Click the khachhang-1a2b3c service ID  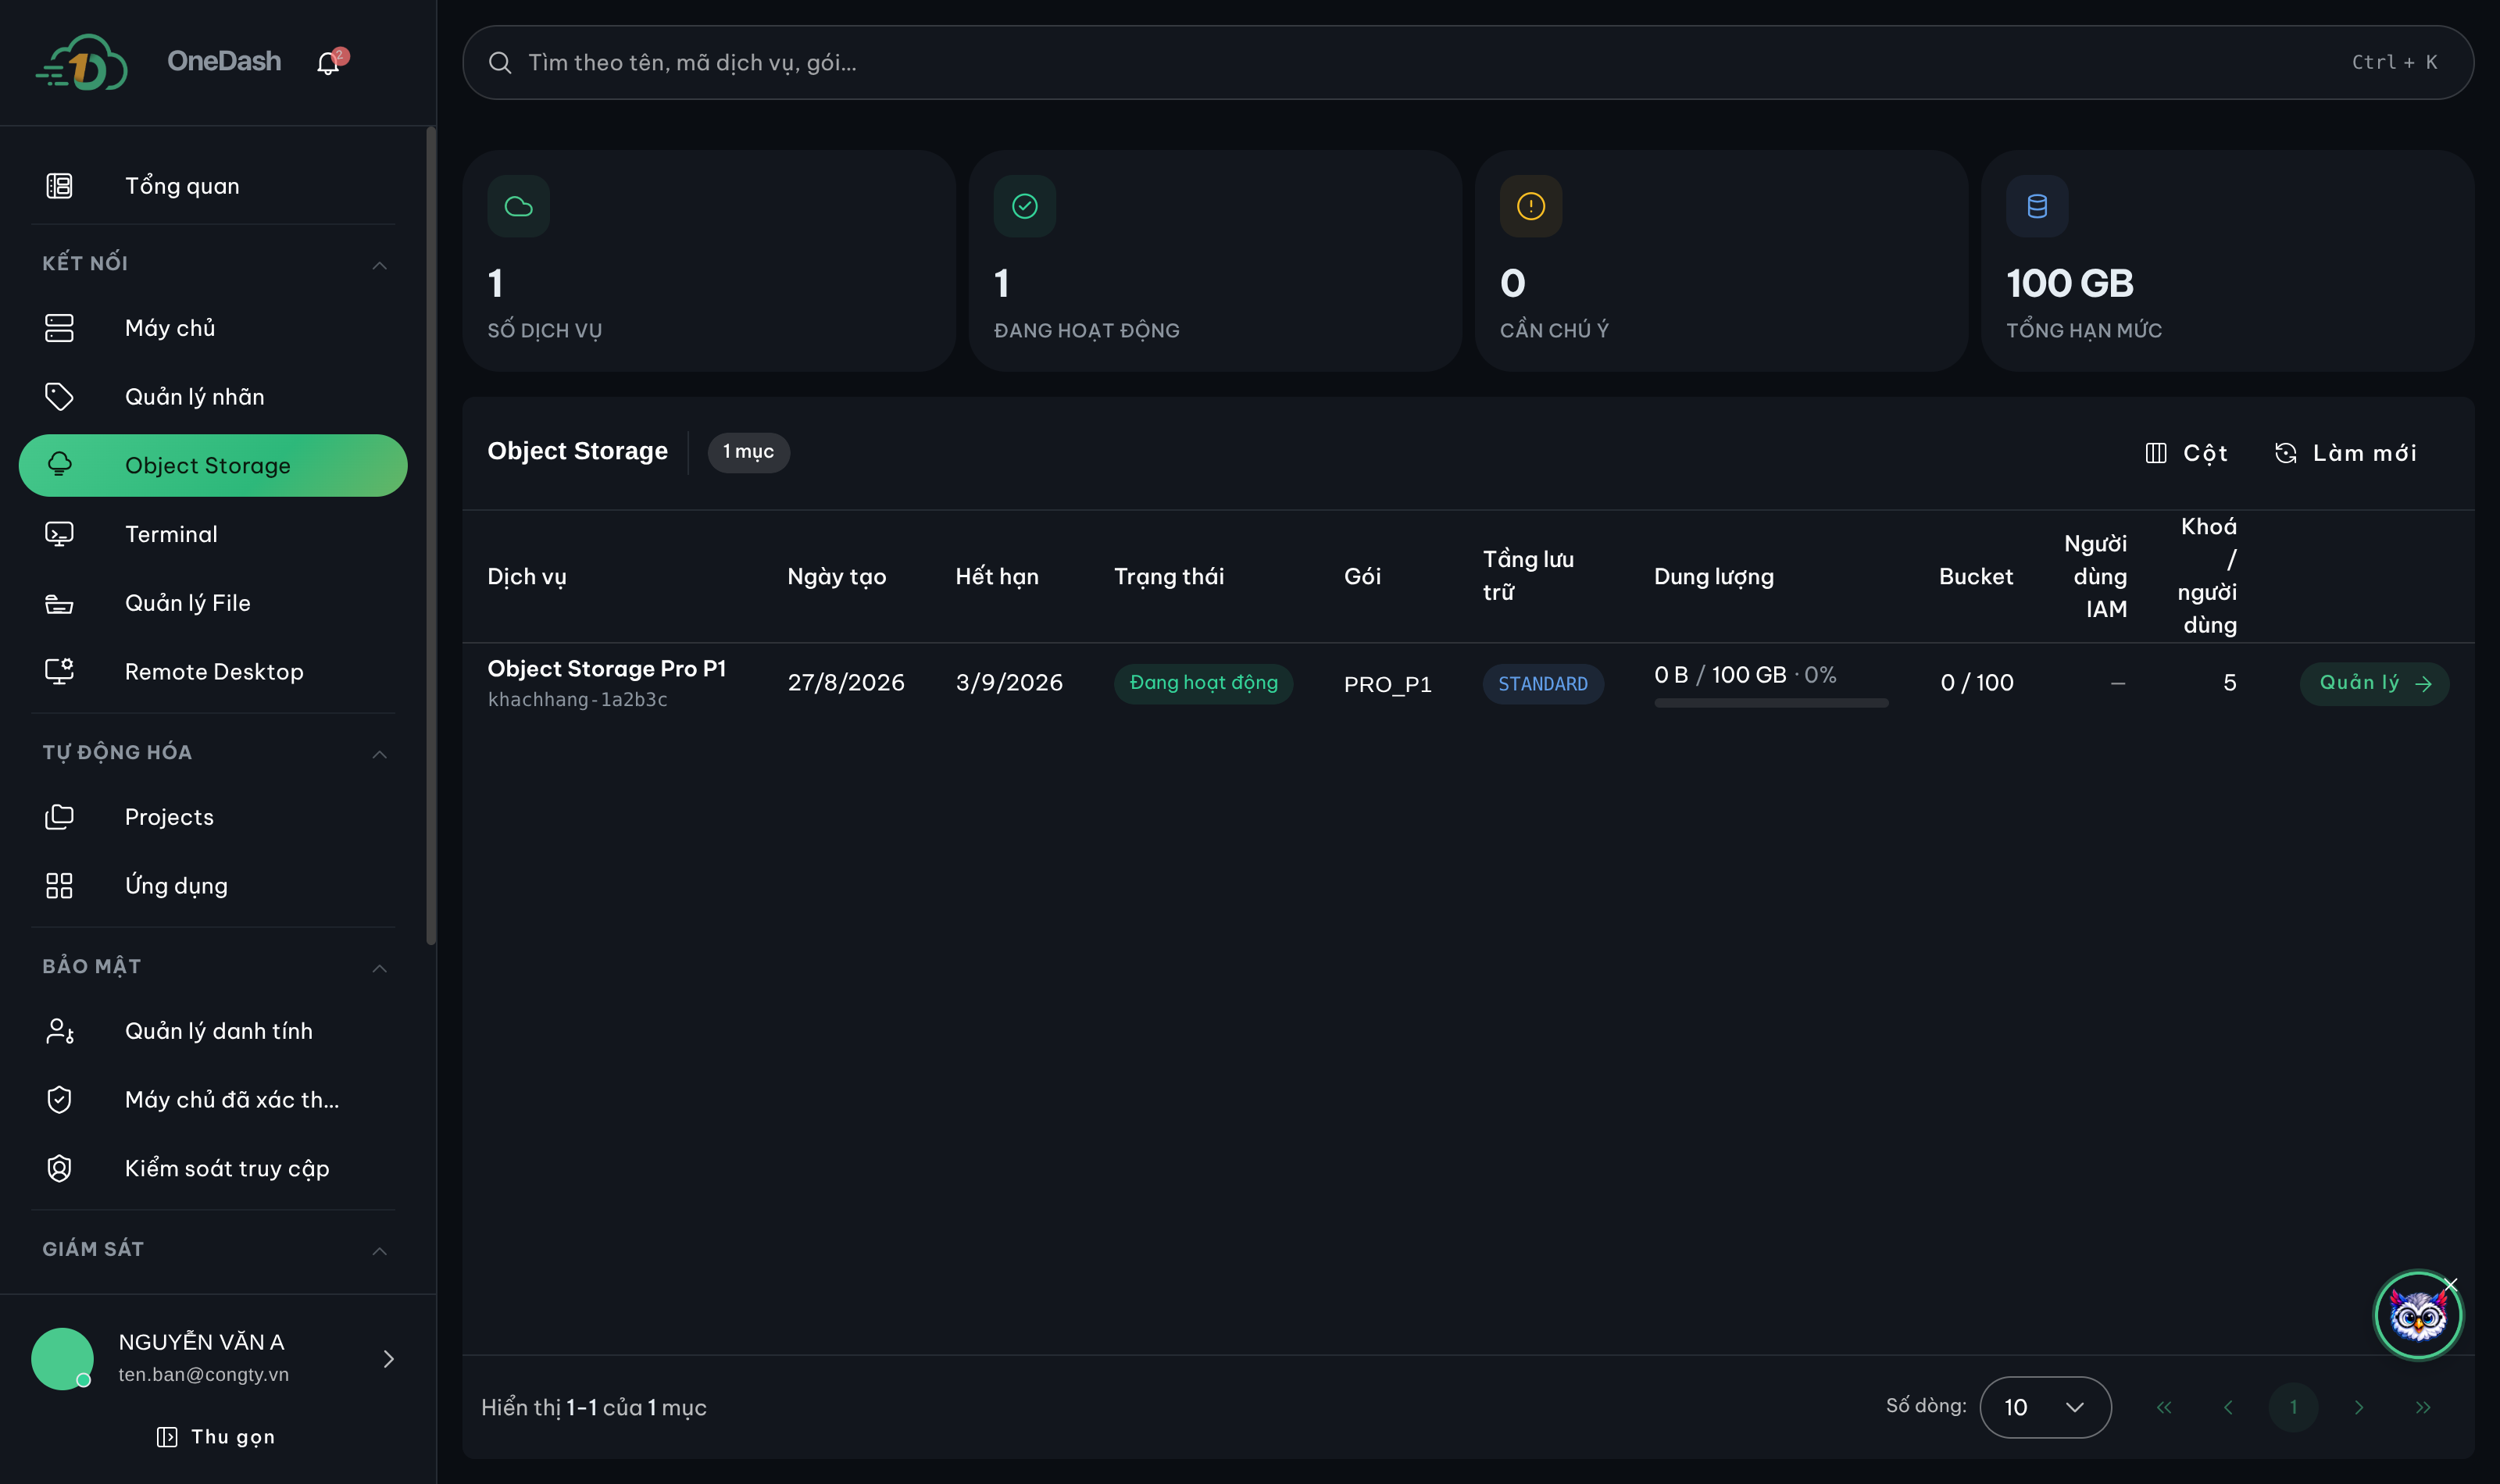[577, 700]
